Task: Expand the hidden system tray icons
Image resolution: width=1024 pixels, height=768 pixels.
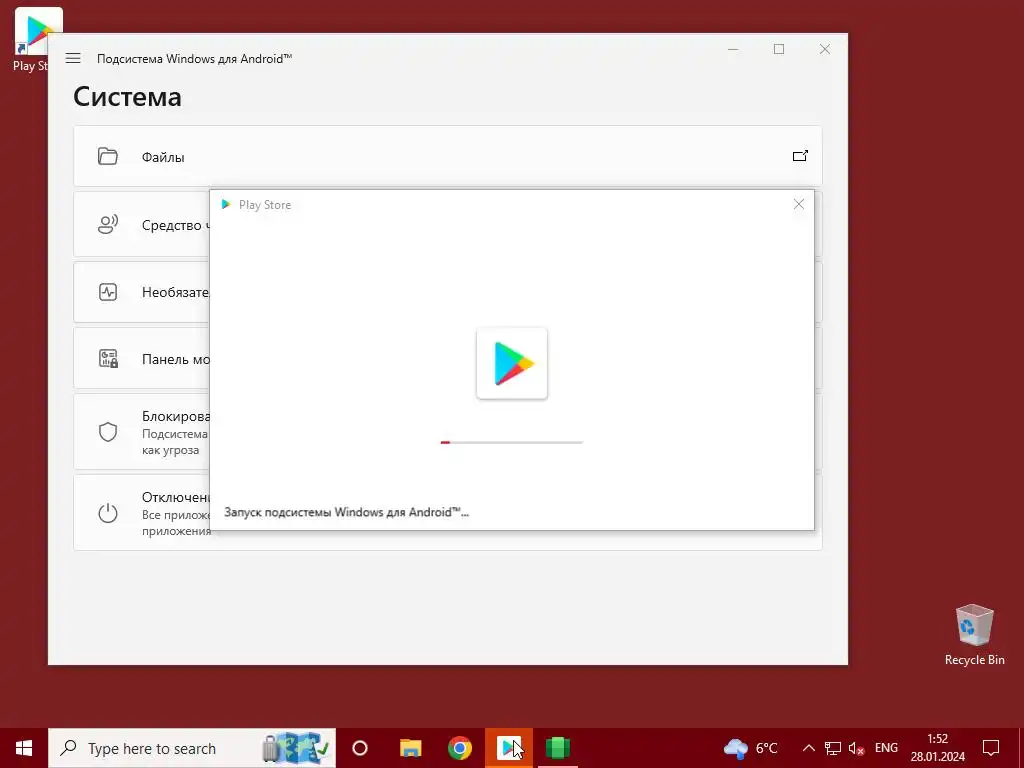Action: pyautogui.click(x=808, y=748)
